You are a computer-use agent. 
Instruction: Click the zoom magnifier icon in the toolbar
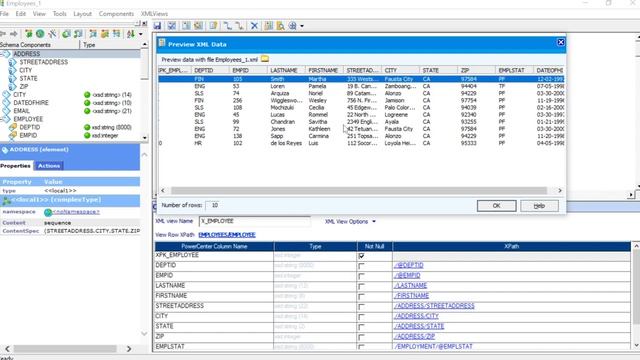point(293,26)
